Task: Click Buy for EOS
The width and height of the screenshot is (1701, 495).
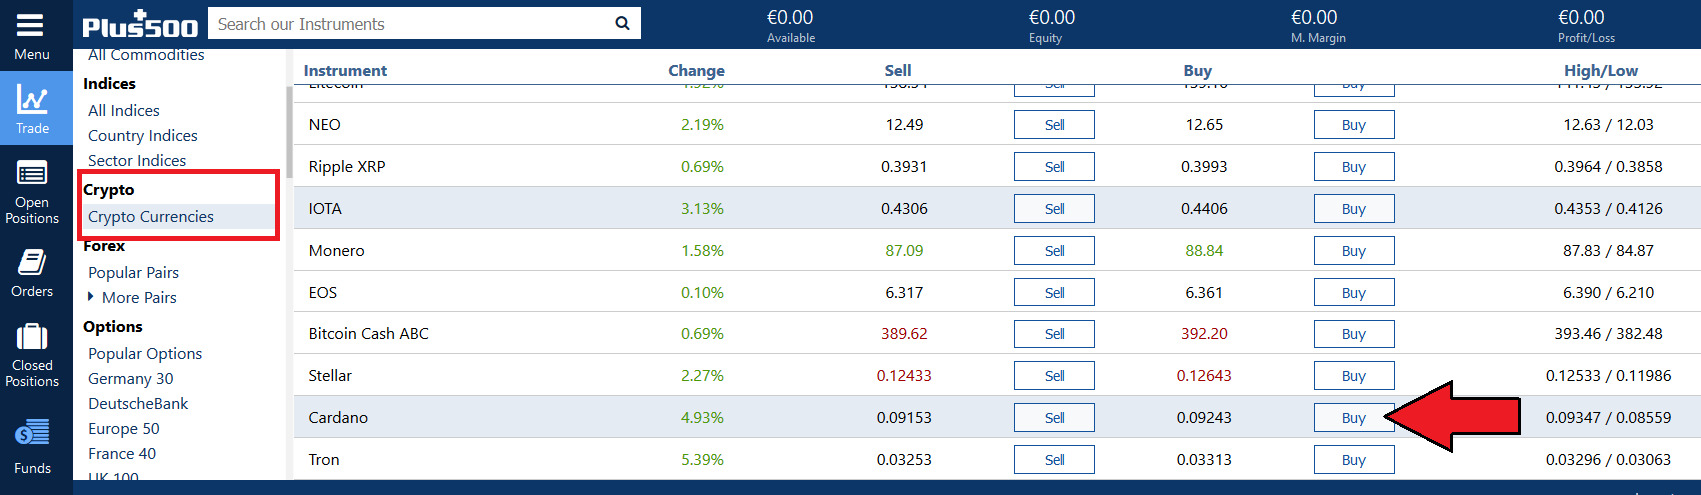Action: (1354, 293)
